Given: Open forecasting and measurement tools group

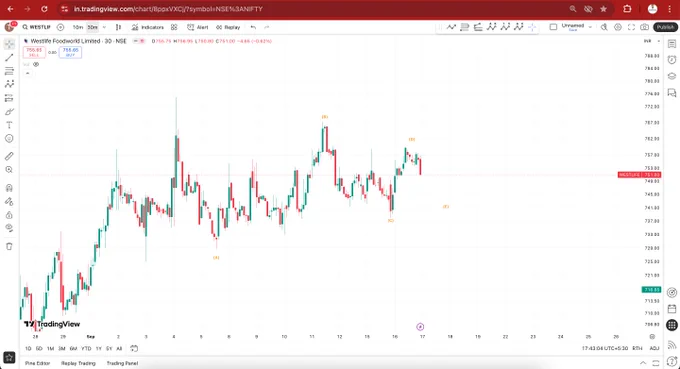Looking at the screenshot, I should pos(9,98).
